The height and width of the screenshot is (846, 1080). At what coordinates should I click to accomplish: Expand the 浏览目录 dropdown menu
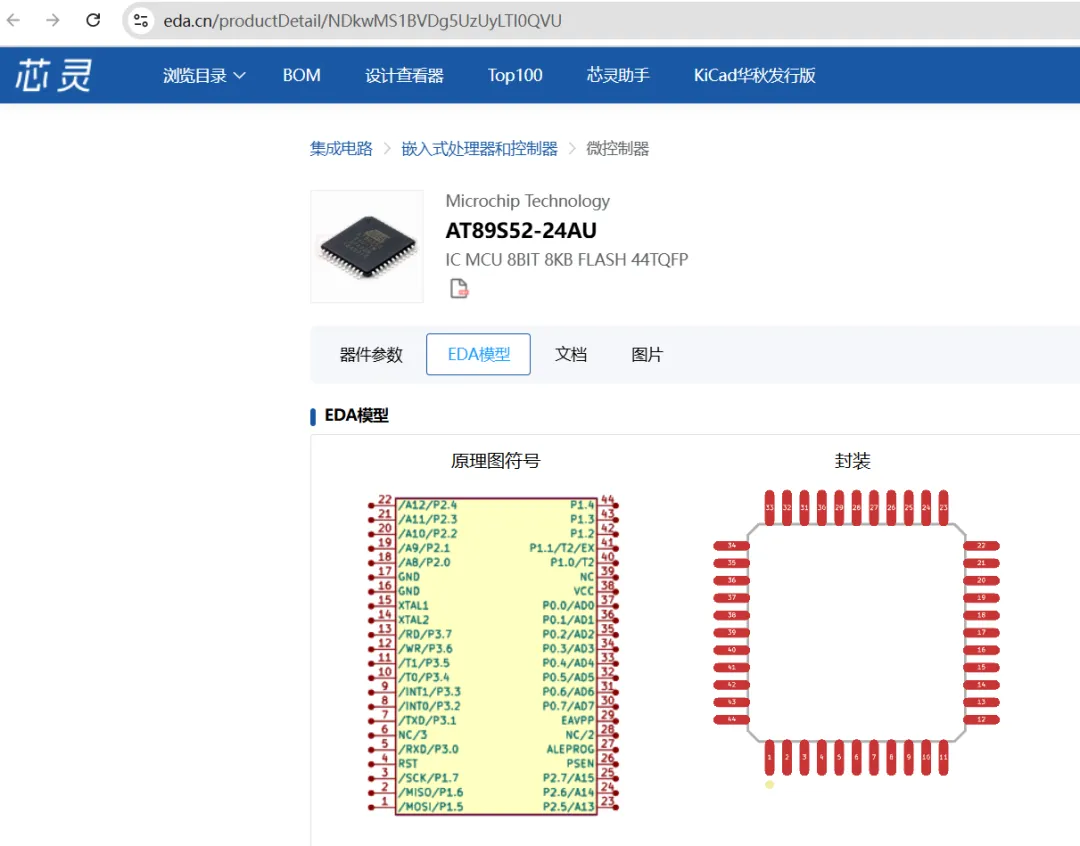pos(204,75)
